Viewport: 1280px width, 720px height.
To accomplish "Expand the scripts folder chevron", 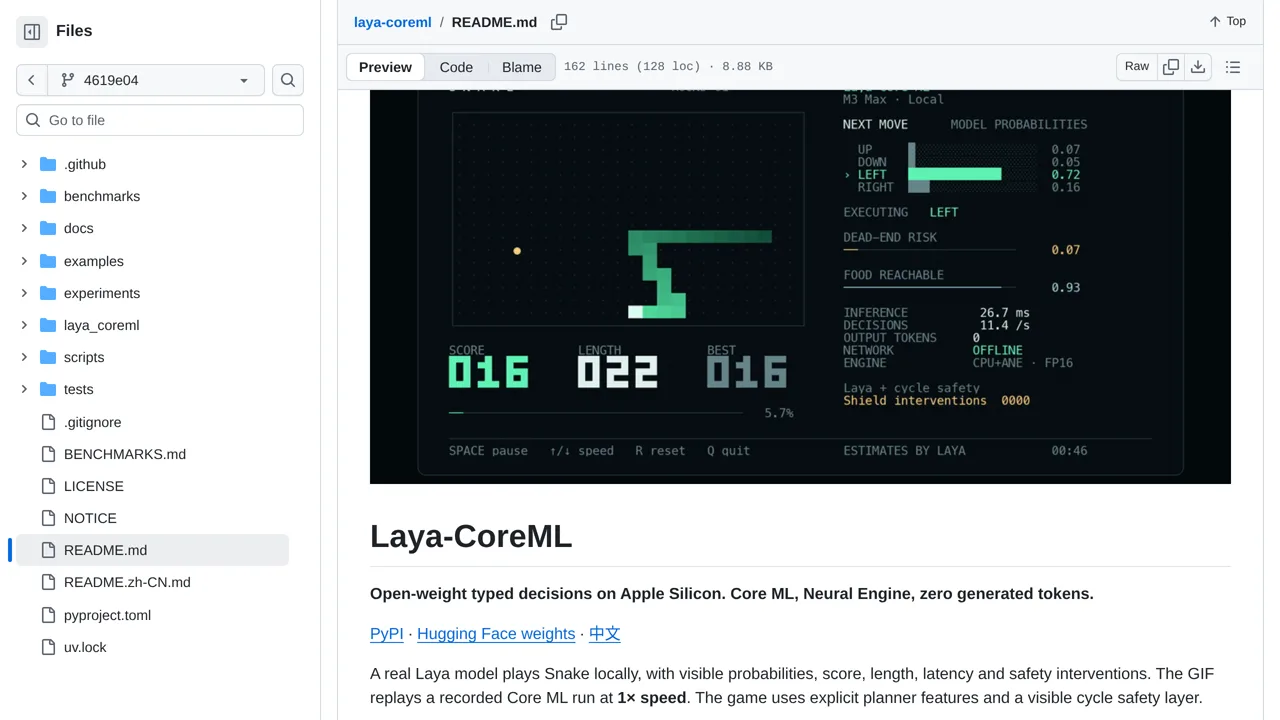I will tap(24, 357).
